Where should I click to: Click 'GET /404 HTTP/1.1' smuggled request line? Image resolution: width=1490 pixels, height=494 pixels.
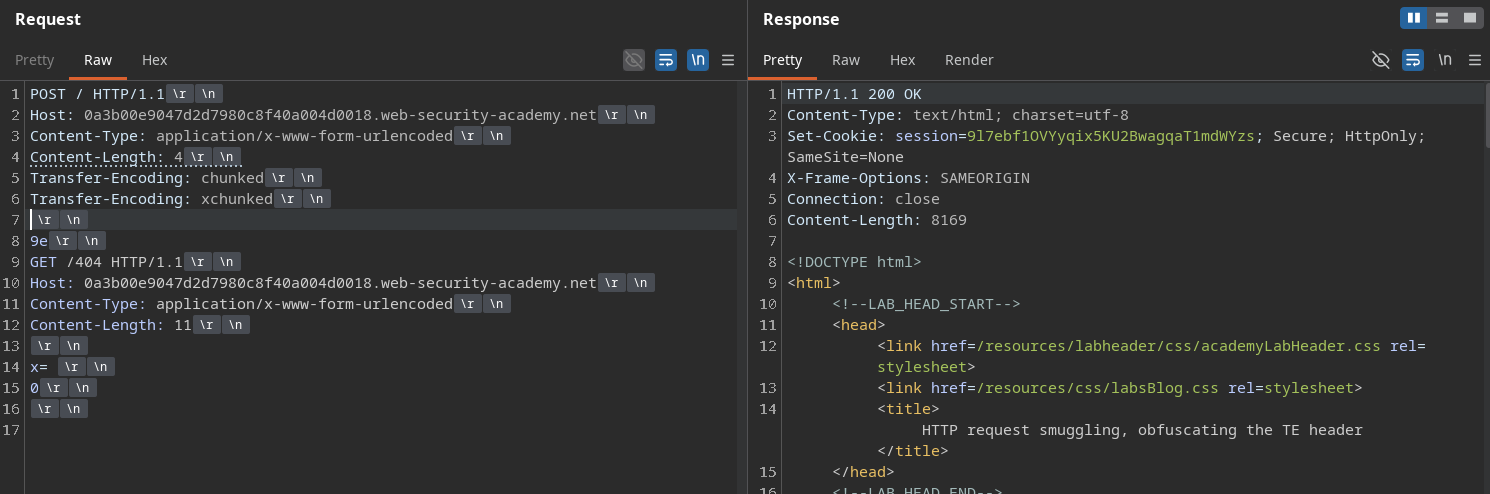pyautogui.click(x=106, y=262)
